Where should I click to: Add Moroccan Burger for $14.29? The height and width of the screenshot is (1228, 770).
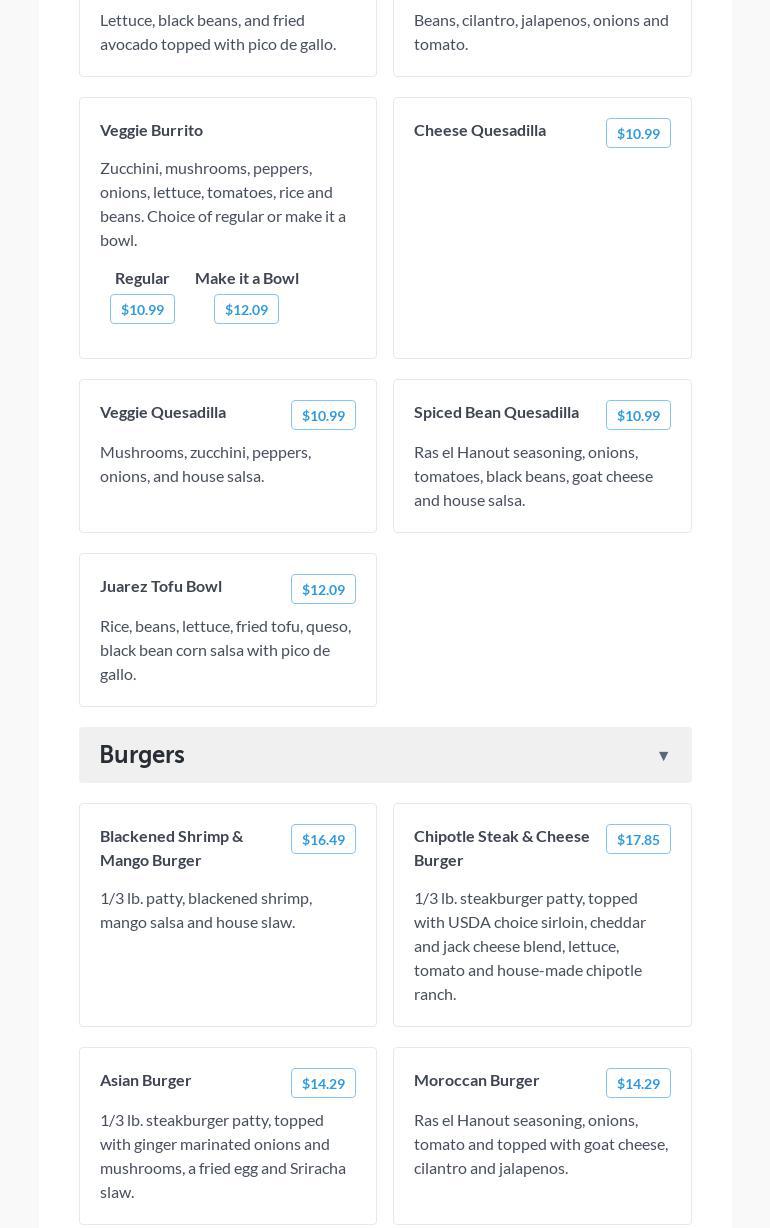[x=638, y=1083]
